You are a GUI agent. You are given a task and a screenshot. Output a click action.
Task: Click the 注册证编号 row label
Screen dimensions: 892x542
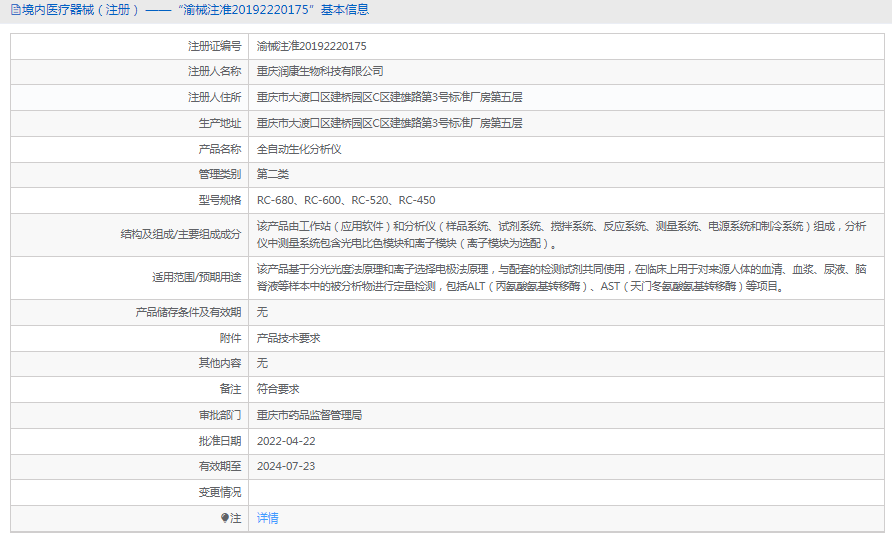pos(214,46)
